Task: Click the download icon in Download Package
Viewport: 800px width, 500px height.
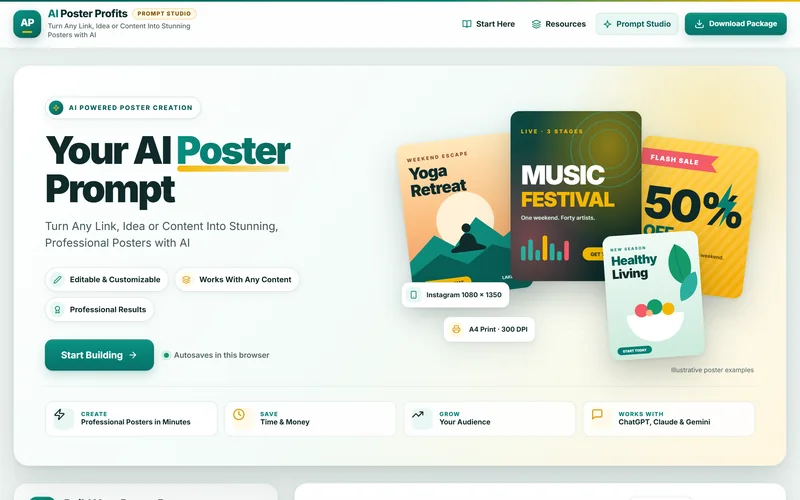Action: pos(699,23)
